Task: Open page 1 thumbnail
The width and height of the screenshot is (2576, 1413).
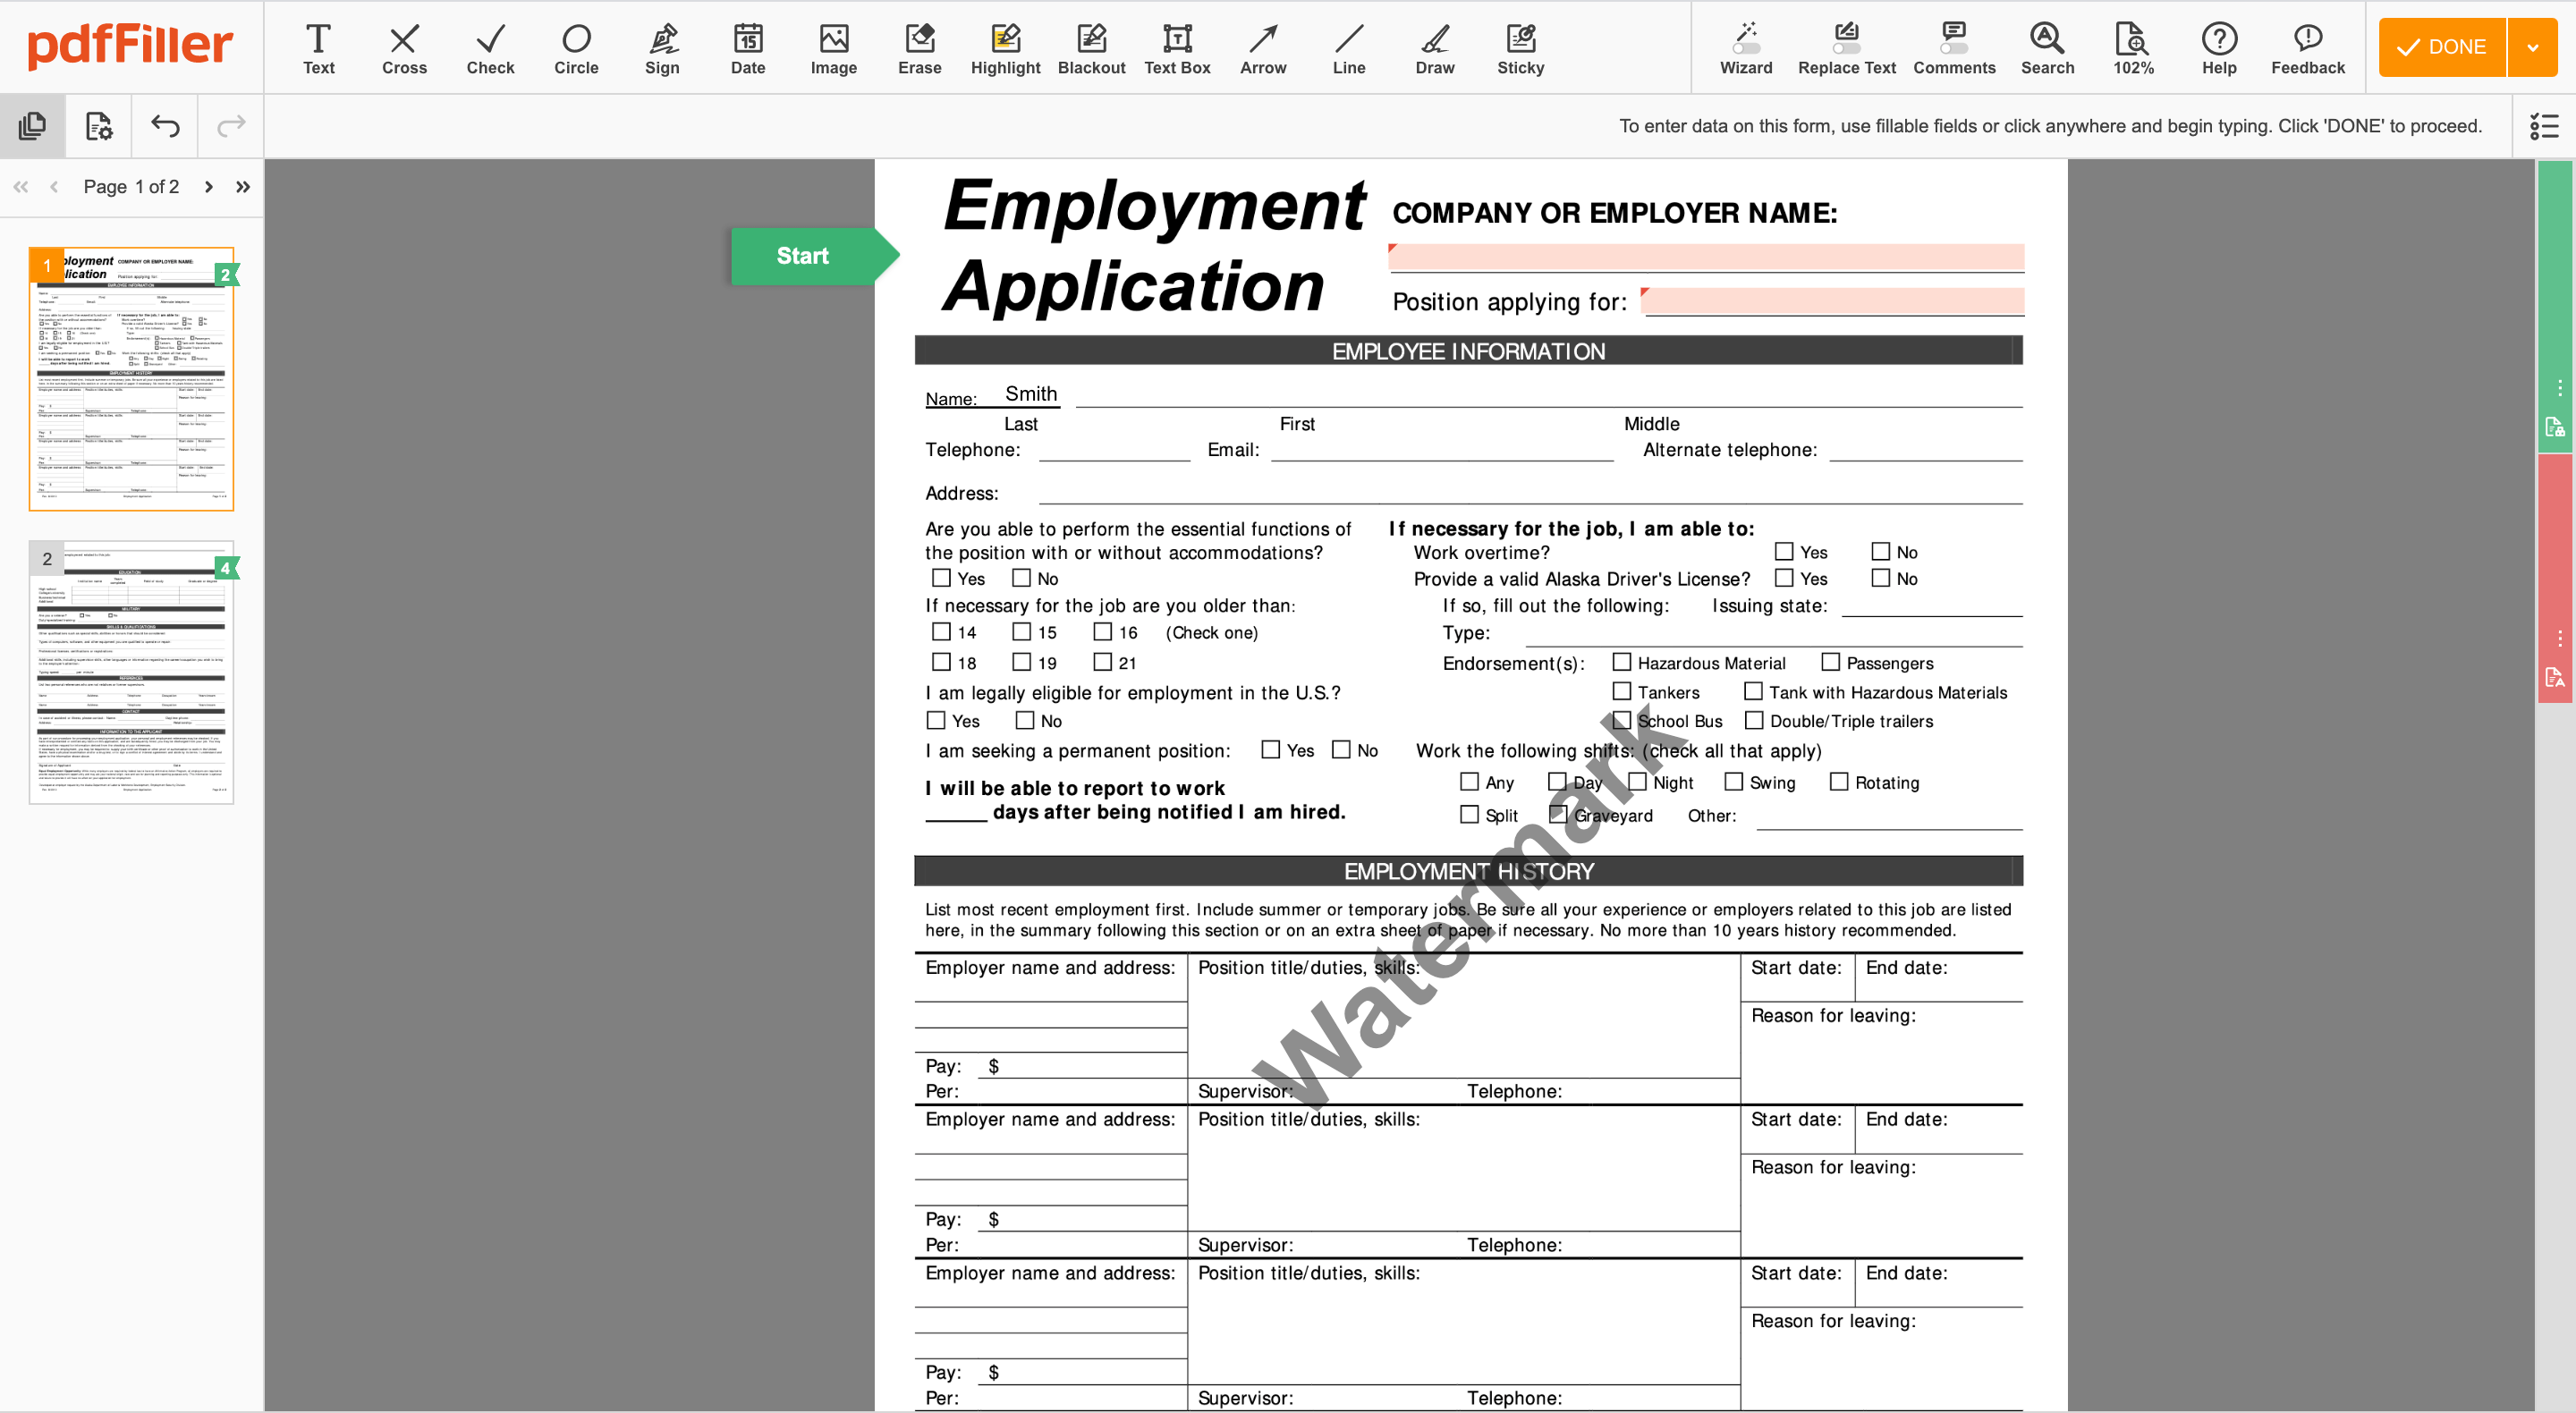Action: click(131, 379)
